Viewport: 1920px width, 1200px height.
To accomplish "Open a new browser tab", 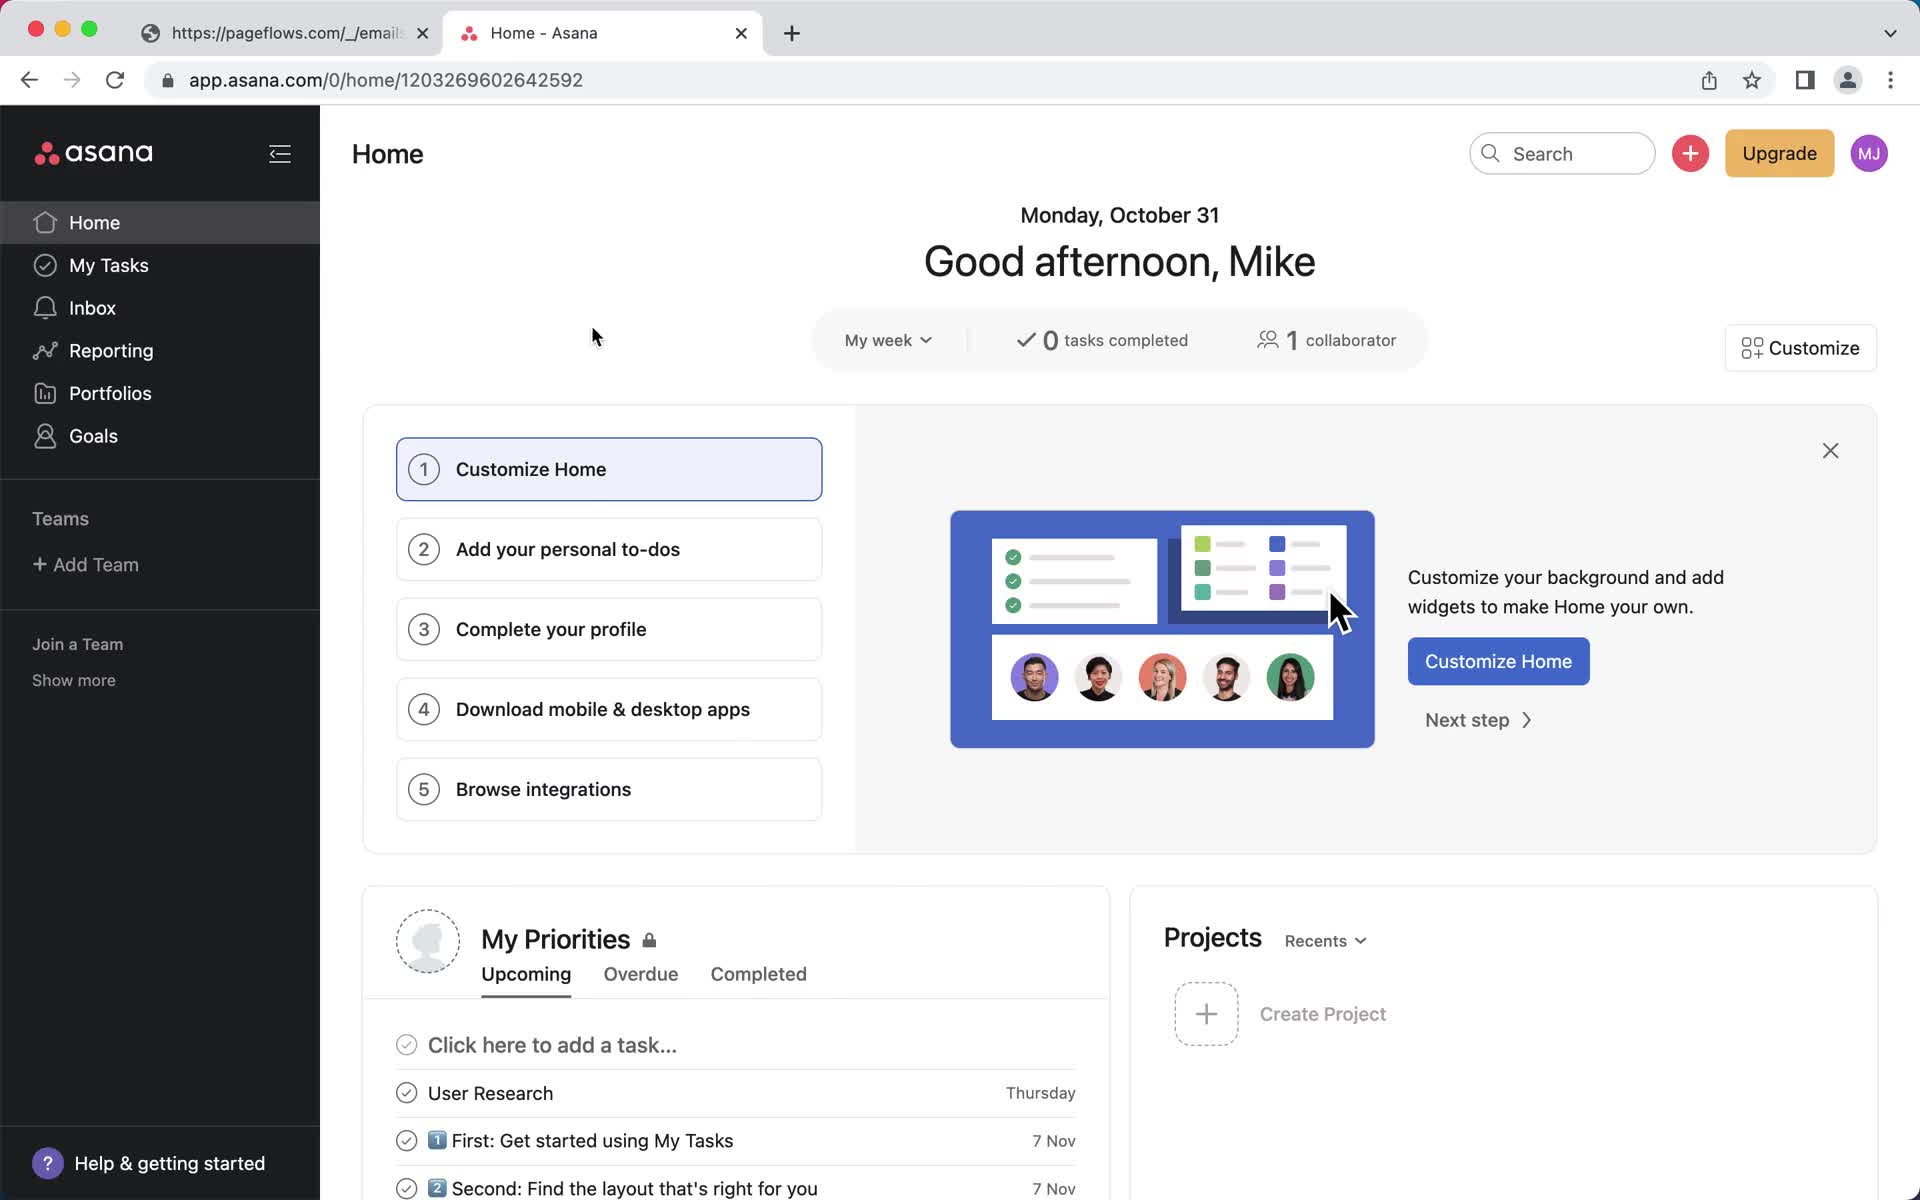I will 792,33.
